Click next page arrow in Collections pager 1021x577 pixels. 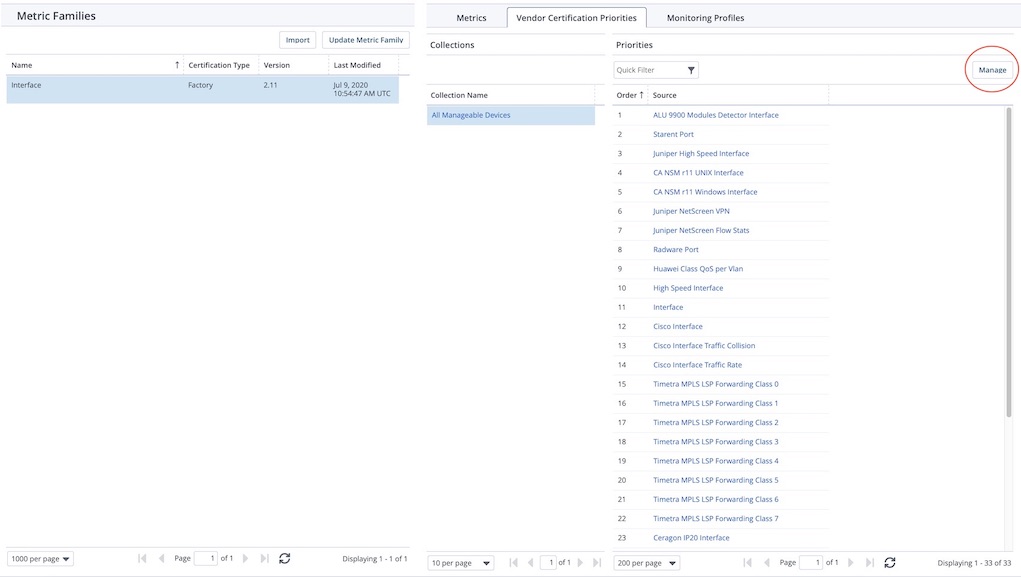(581, 563)
